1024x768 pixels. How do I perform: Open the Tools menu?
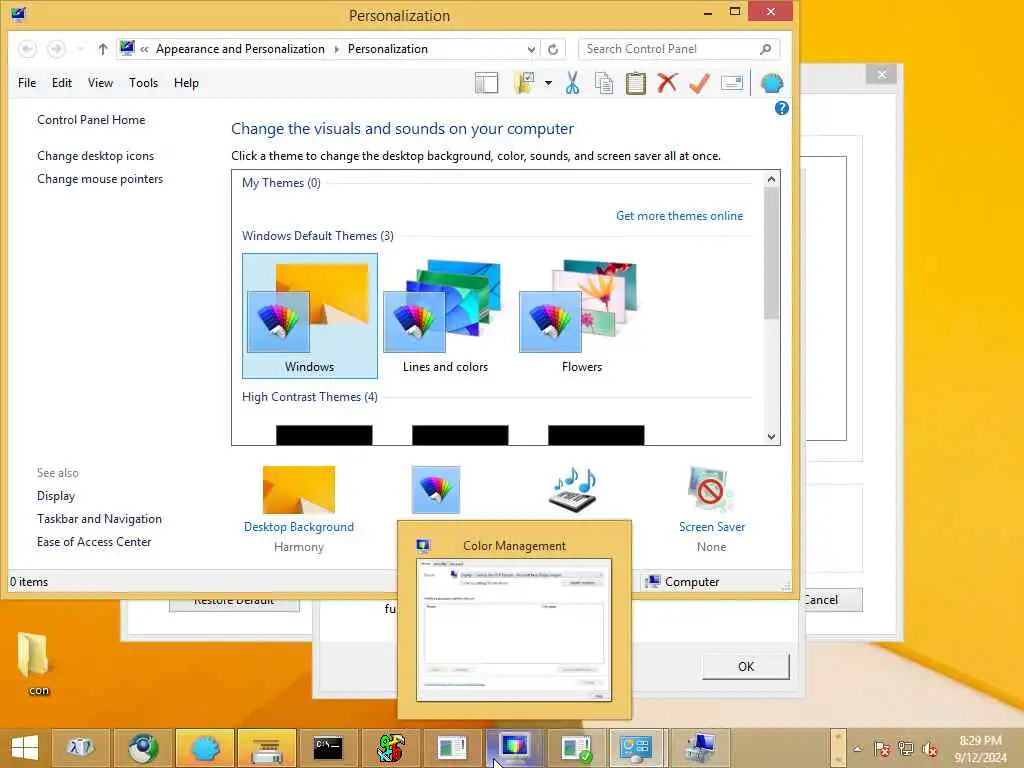(x=144, y=83)
